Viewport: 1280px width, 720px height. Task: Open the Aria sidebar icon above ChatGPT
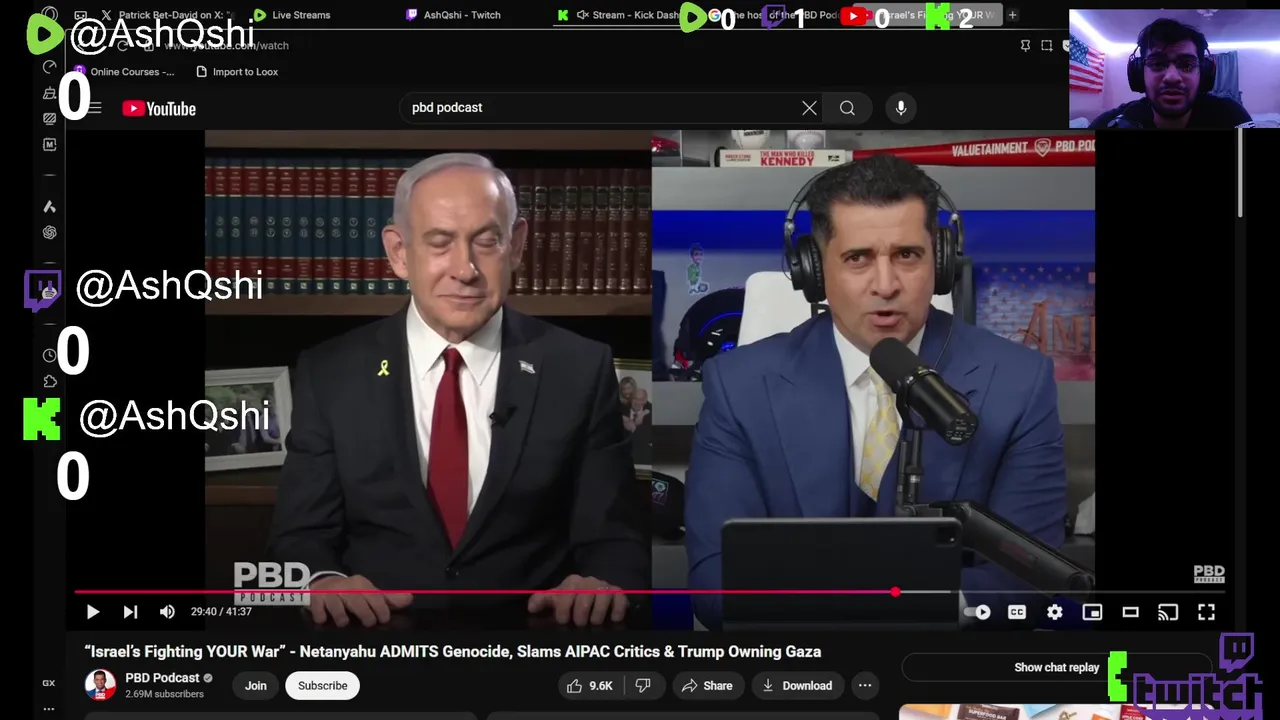coord(49,206)
